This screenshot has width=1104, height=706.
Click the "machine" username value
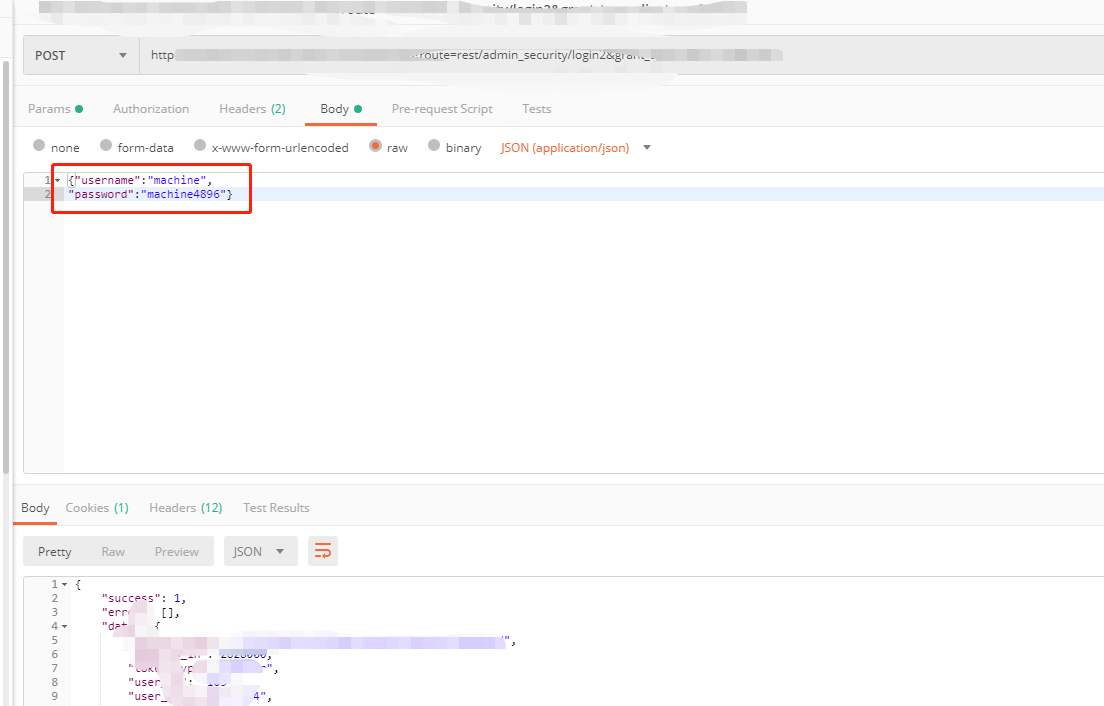click(x=177, y=180)
